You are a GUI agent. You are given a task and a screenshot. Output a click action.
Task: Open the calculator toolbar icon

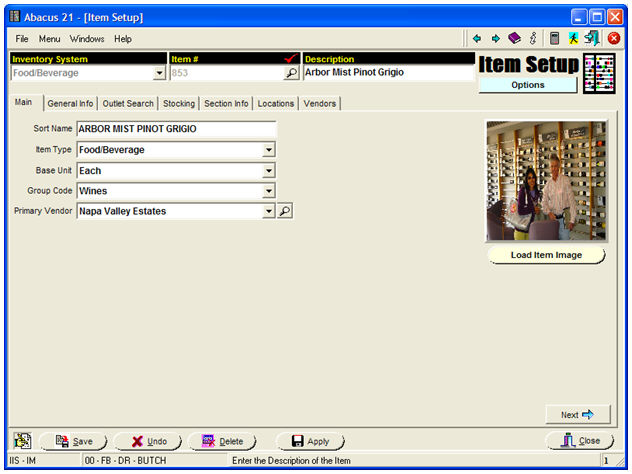coord(554,38)
